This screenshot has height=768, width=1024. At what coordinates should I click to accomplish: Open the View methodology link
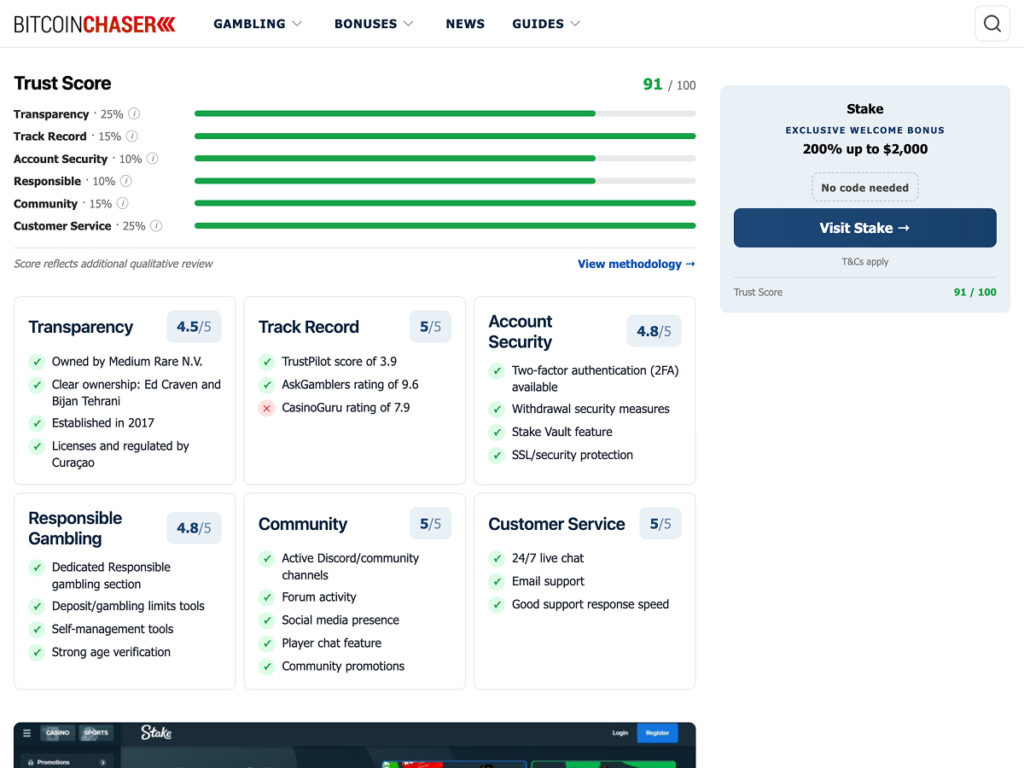coord(636,264)
